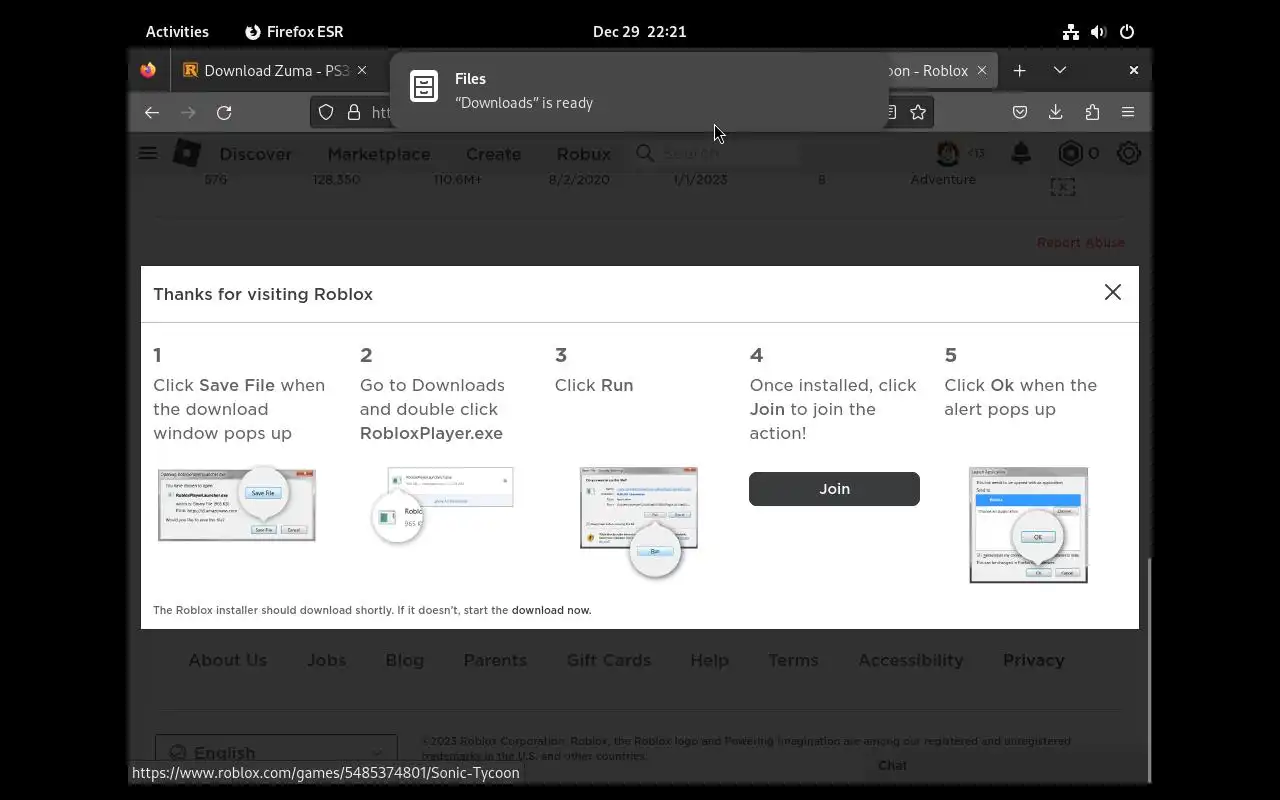Open the Firefox extensions menu
Screen dimensions: 1280x800
[1092, 112]
